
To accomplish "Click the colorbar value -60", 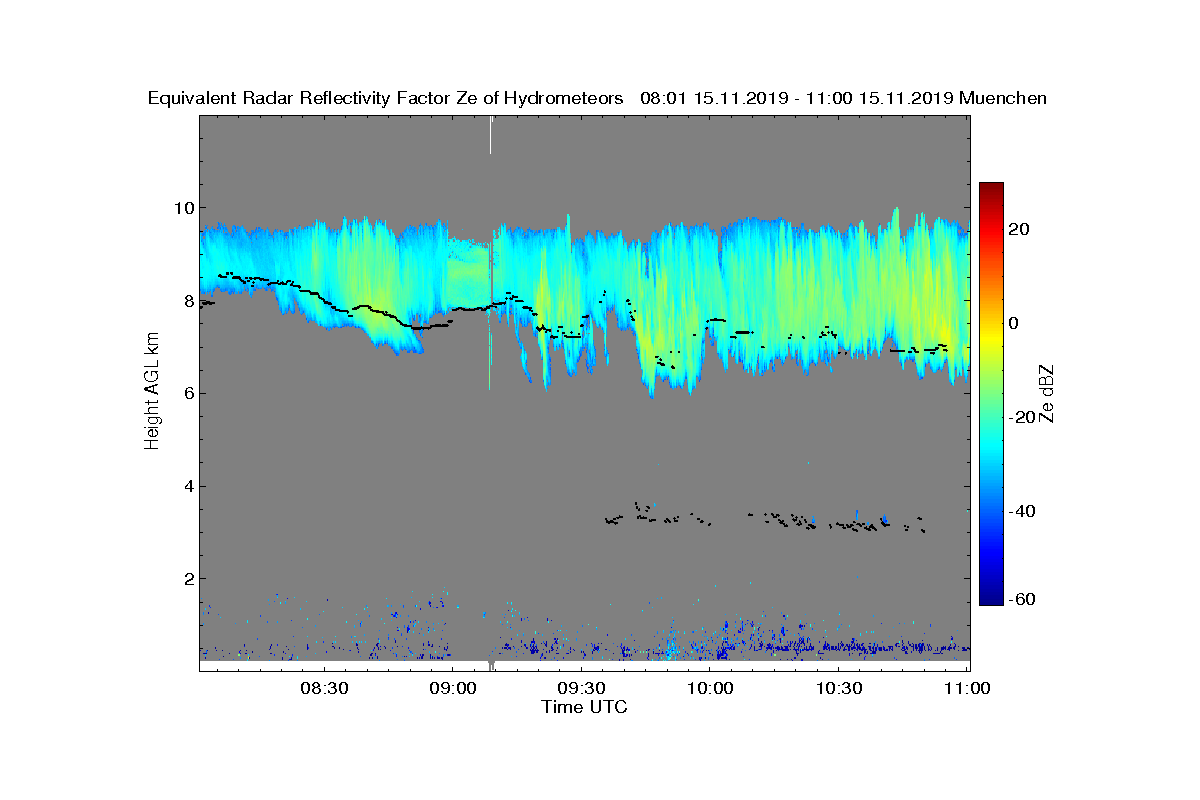I will [1023, 599].
